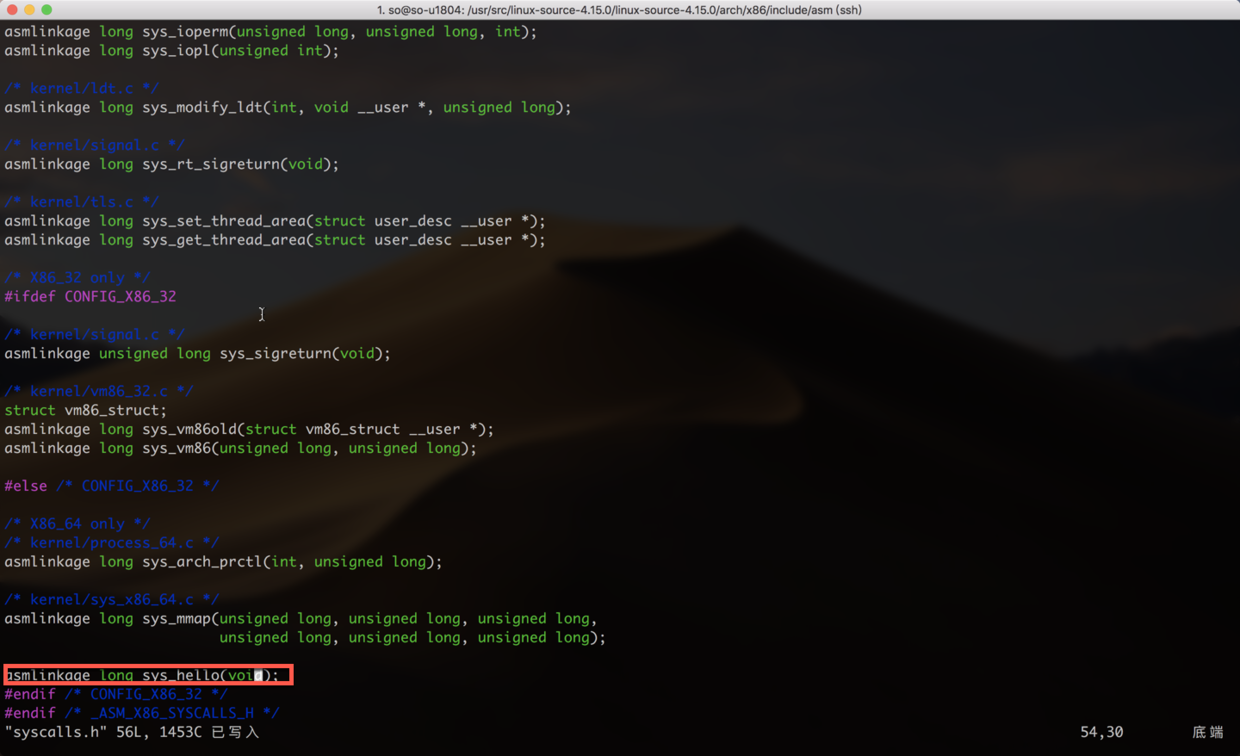Image resolution: width=1240 pixels, height=756 pixels.
Task: Click the #endif _ASM_X86_SYSCALLS_H line
Action: pos(142,714)
